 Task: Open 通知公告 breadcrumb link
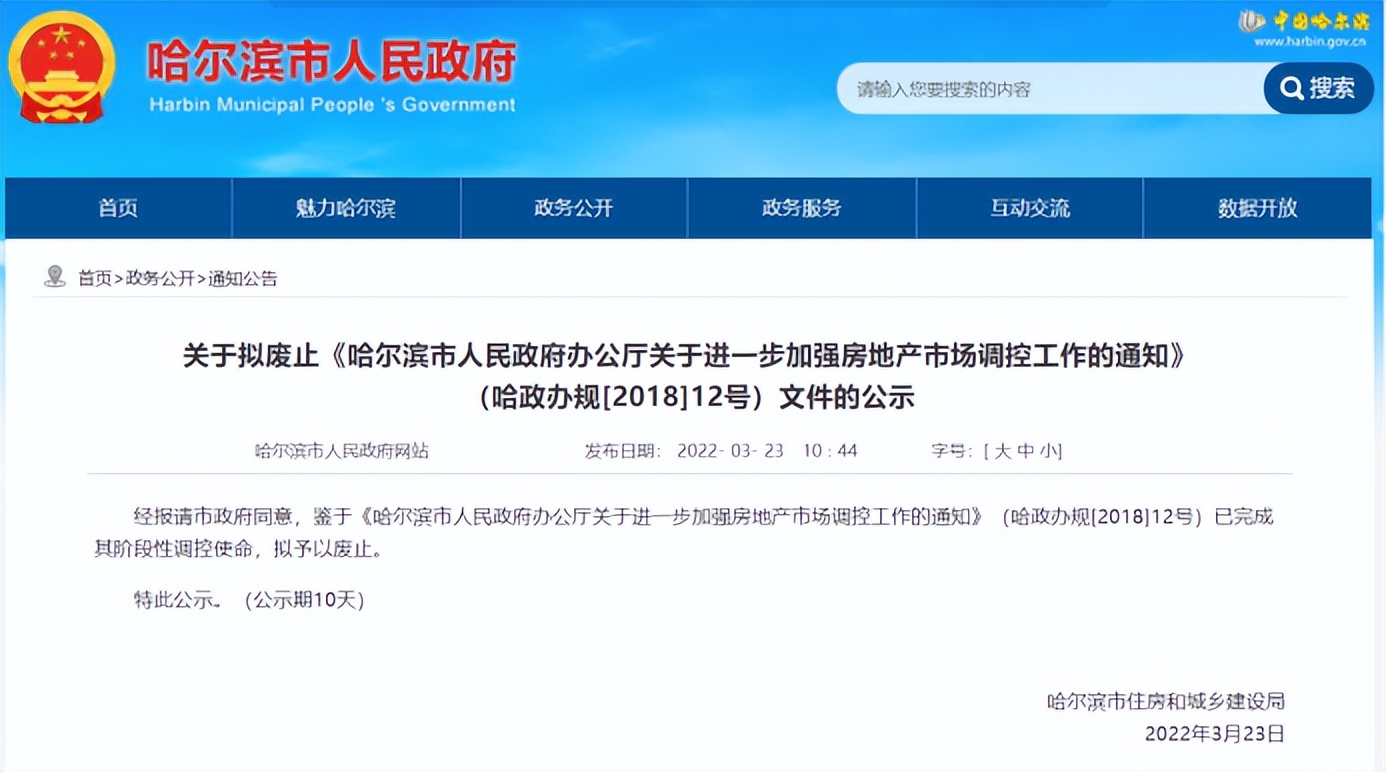pos(243,279)
